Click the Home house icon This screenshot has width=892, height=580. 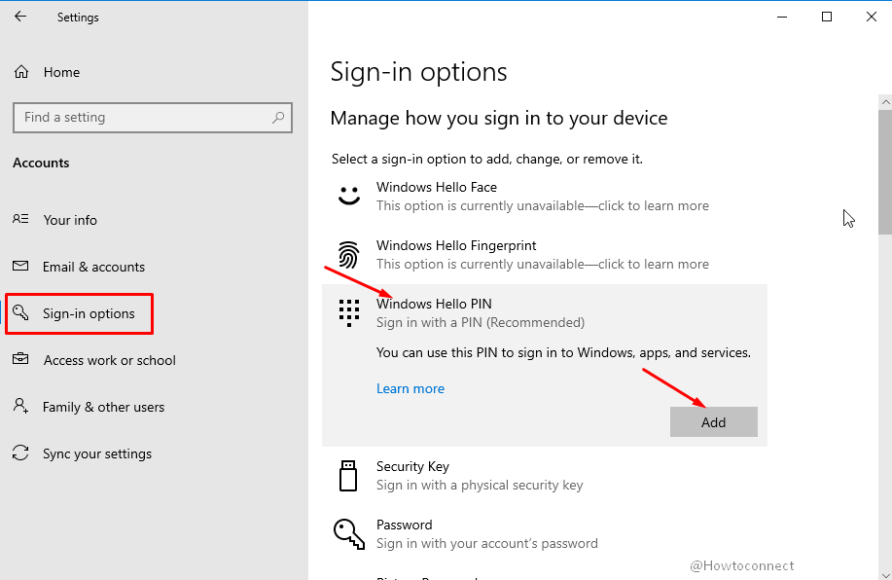coord(20,71)
